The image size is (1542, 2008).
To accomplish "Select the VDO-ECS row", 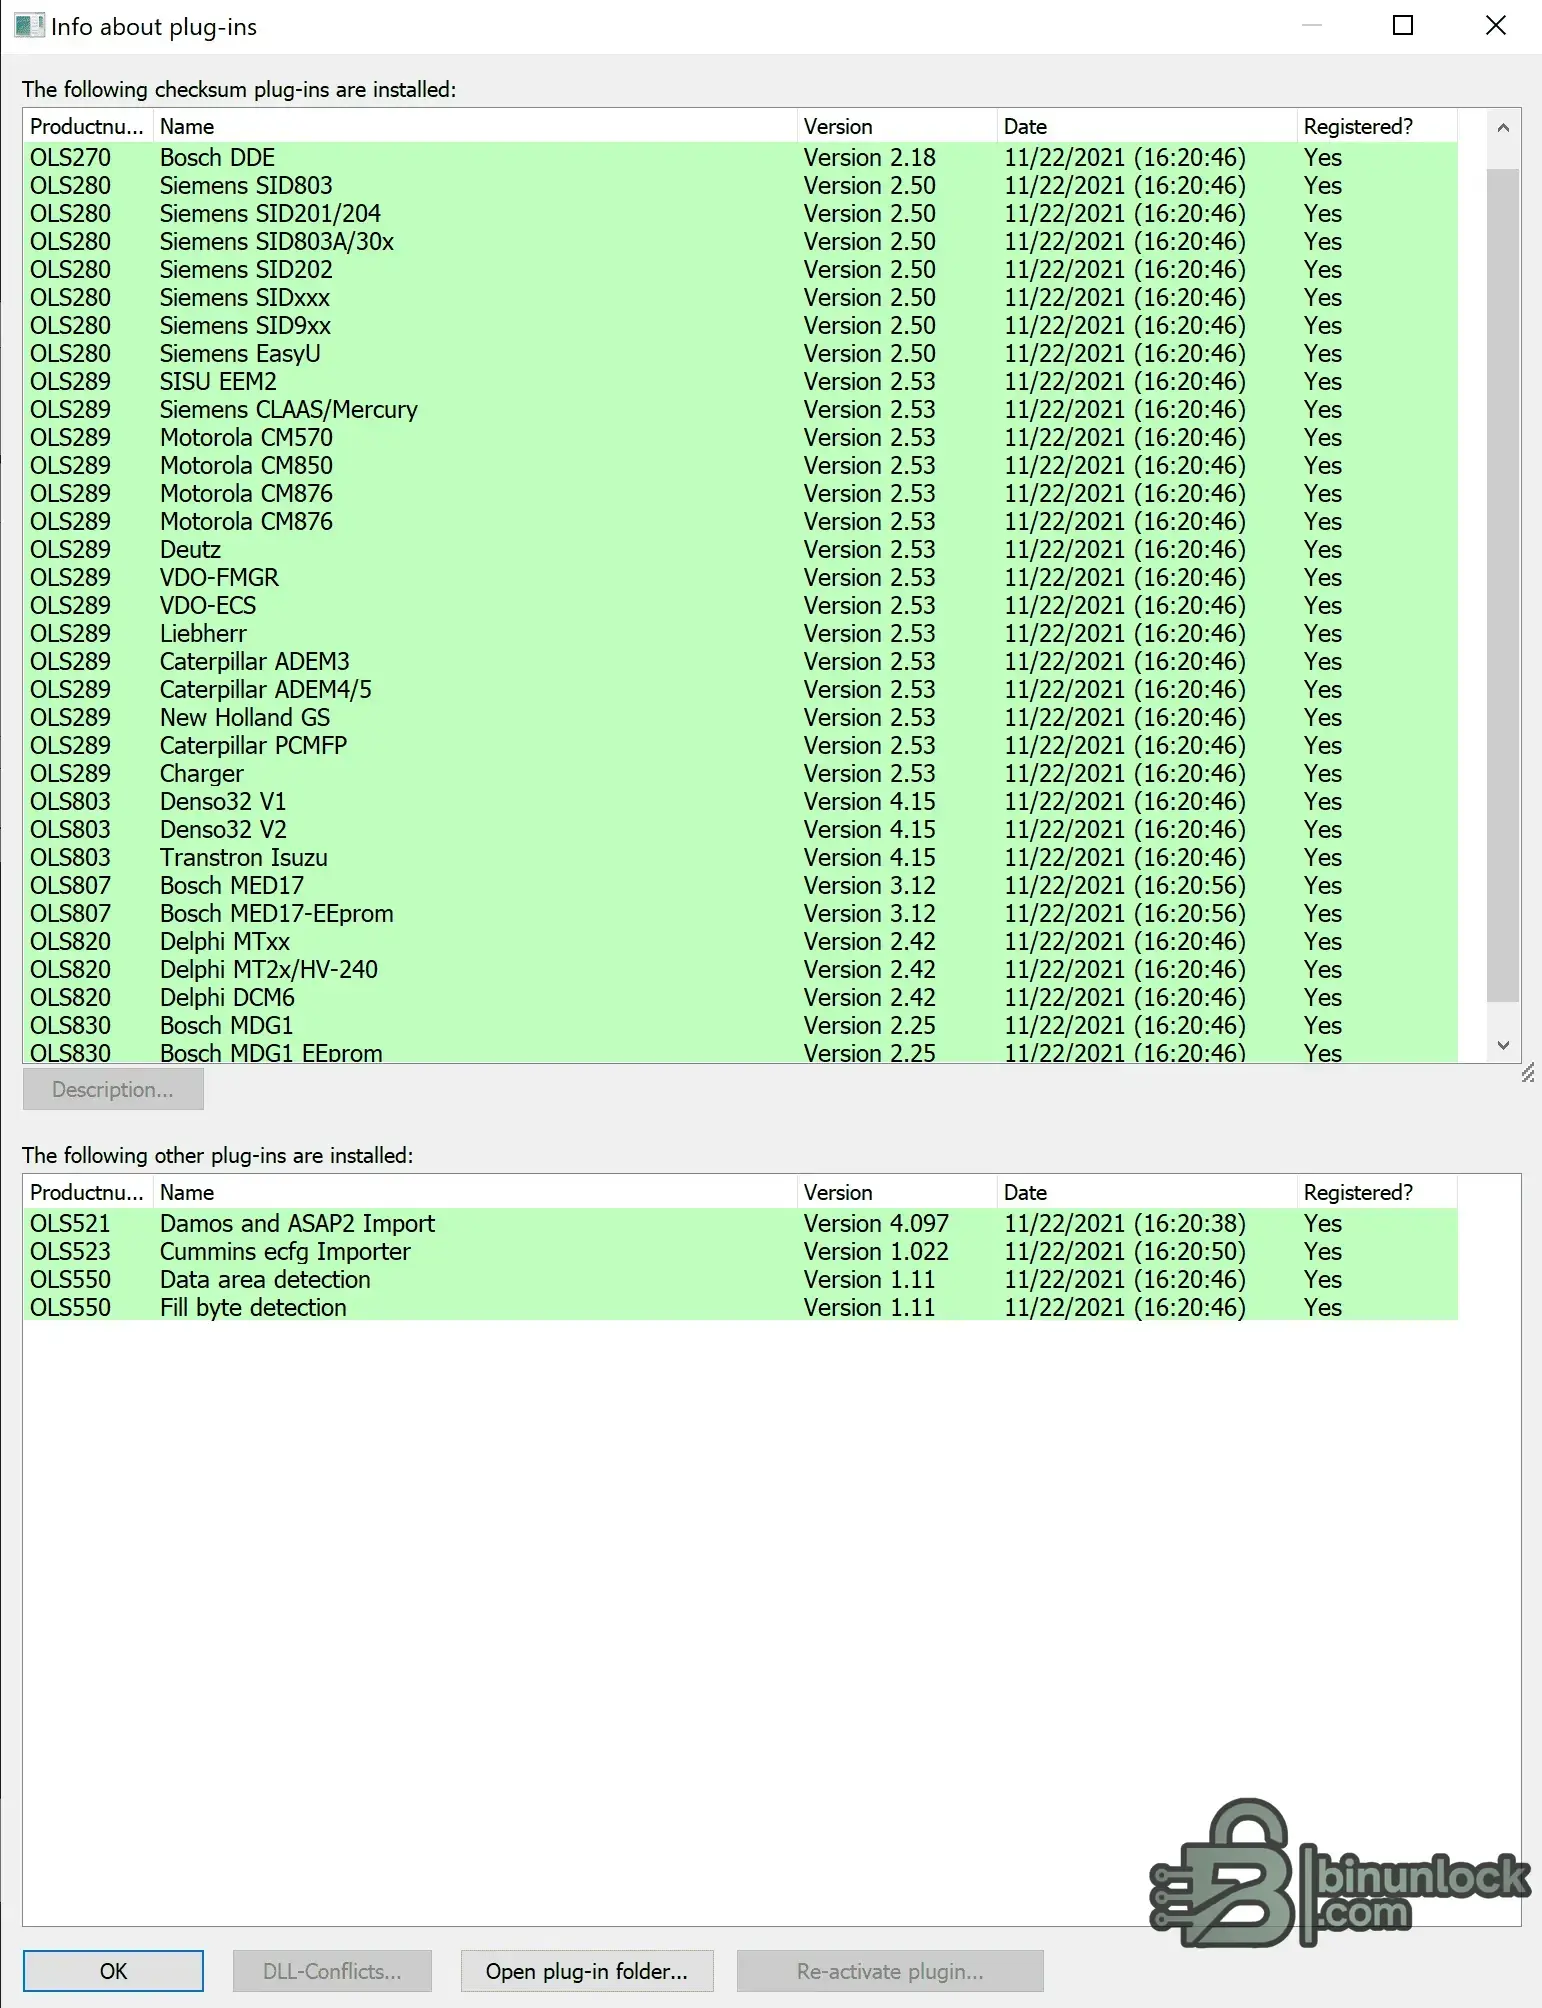I will 740,605.
